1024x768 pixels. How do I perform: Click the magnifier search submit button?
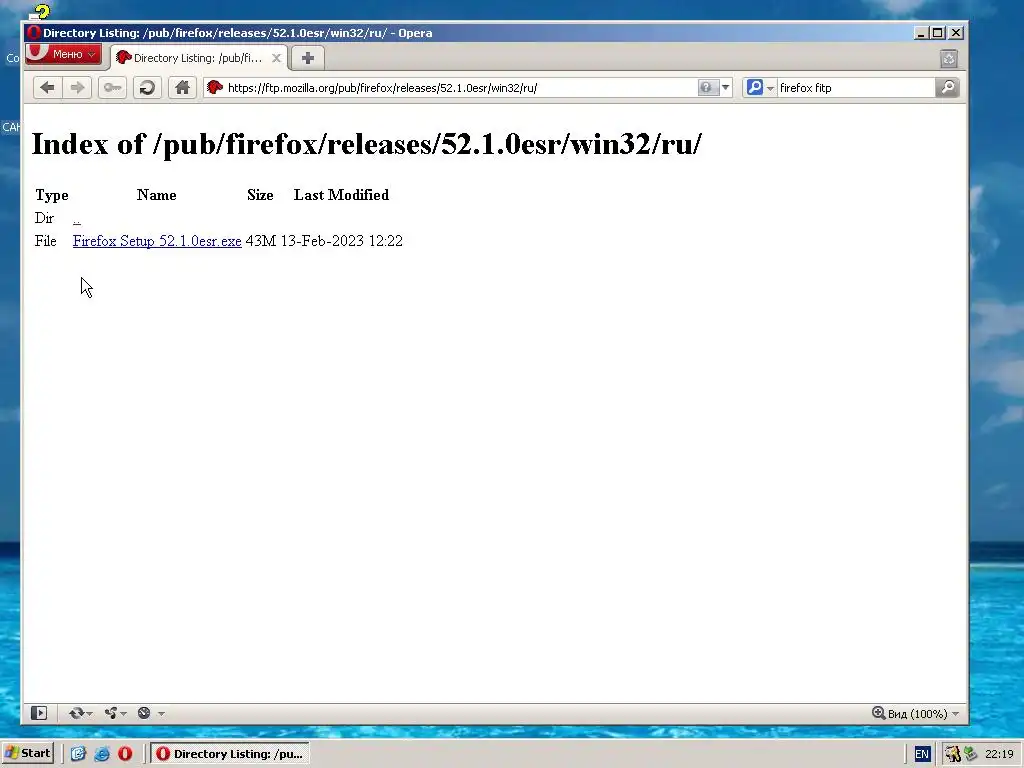point(948,88)
